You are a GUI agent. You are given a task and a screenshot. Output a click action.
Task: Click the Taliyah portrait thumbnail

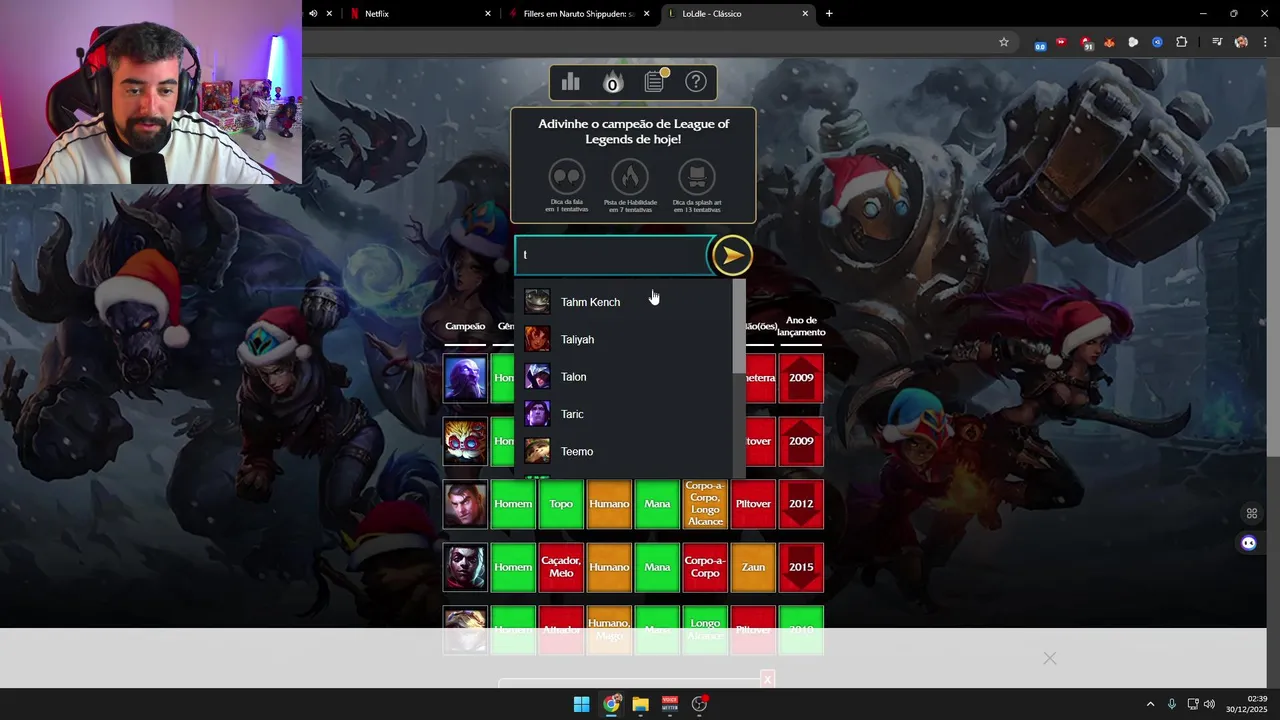[538, 339]
